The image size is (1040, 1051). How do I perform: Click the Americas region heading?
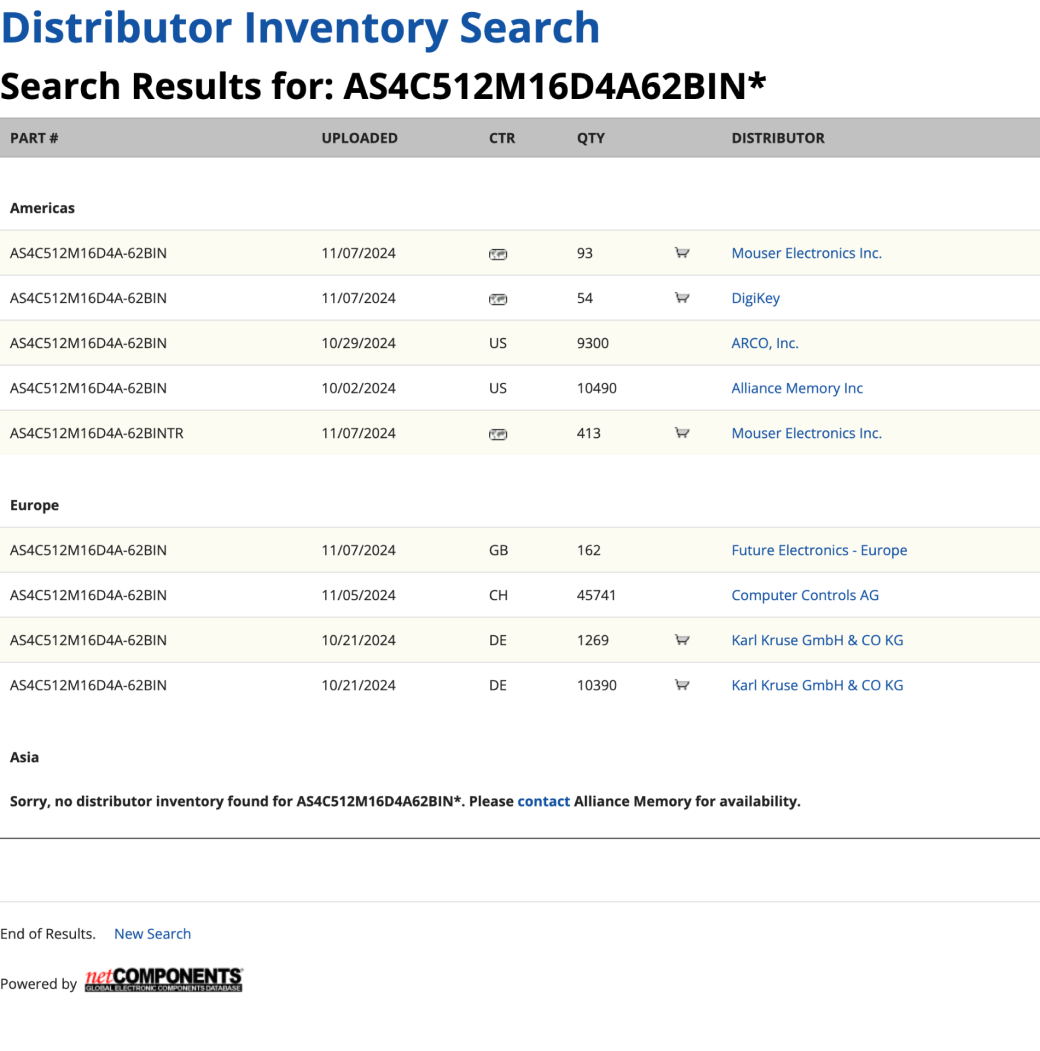(x=42, y=208)
